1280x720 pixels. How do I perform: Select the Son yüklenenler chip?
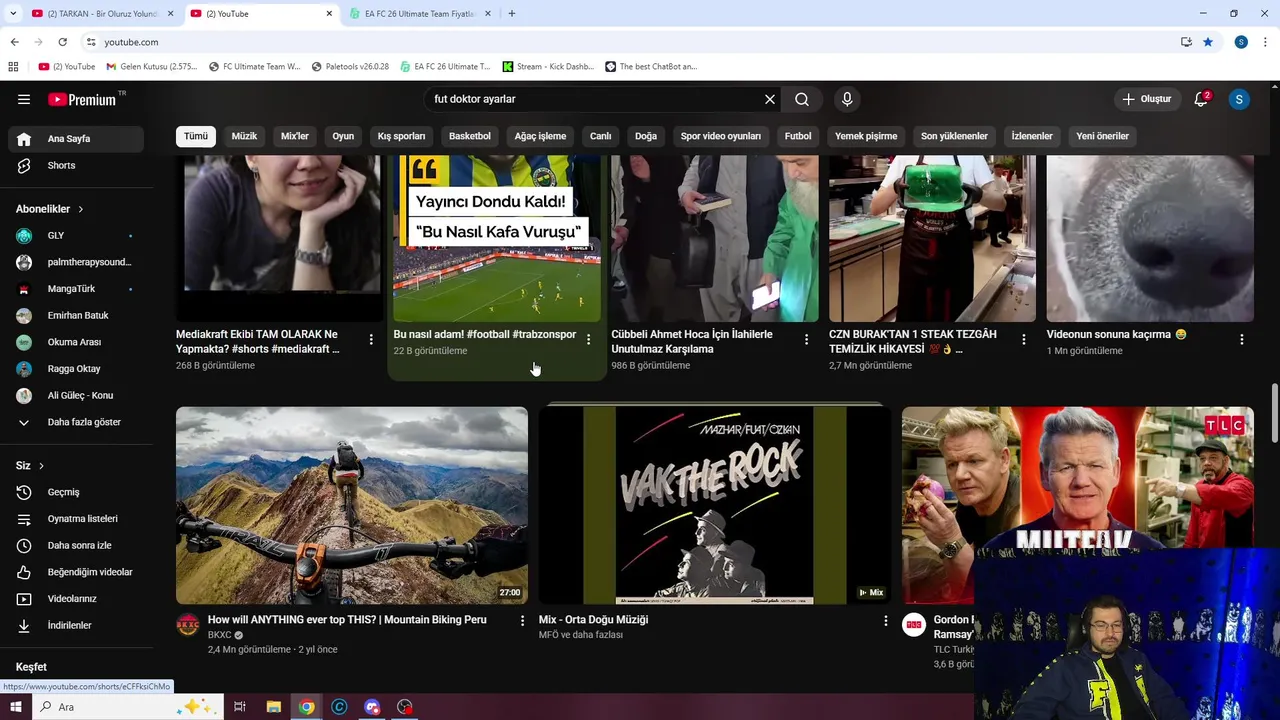954,136
